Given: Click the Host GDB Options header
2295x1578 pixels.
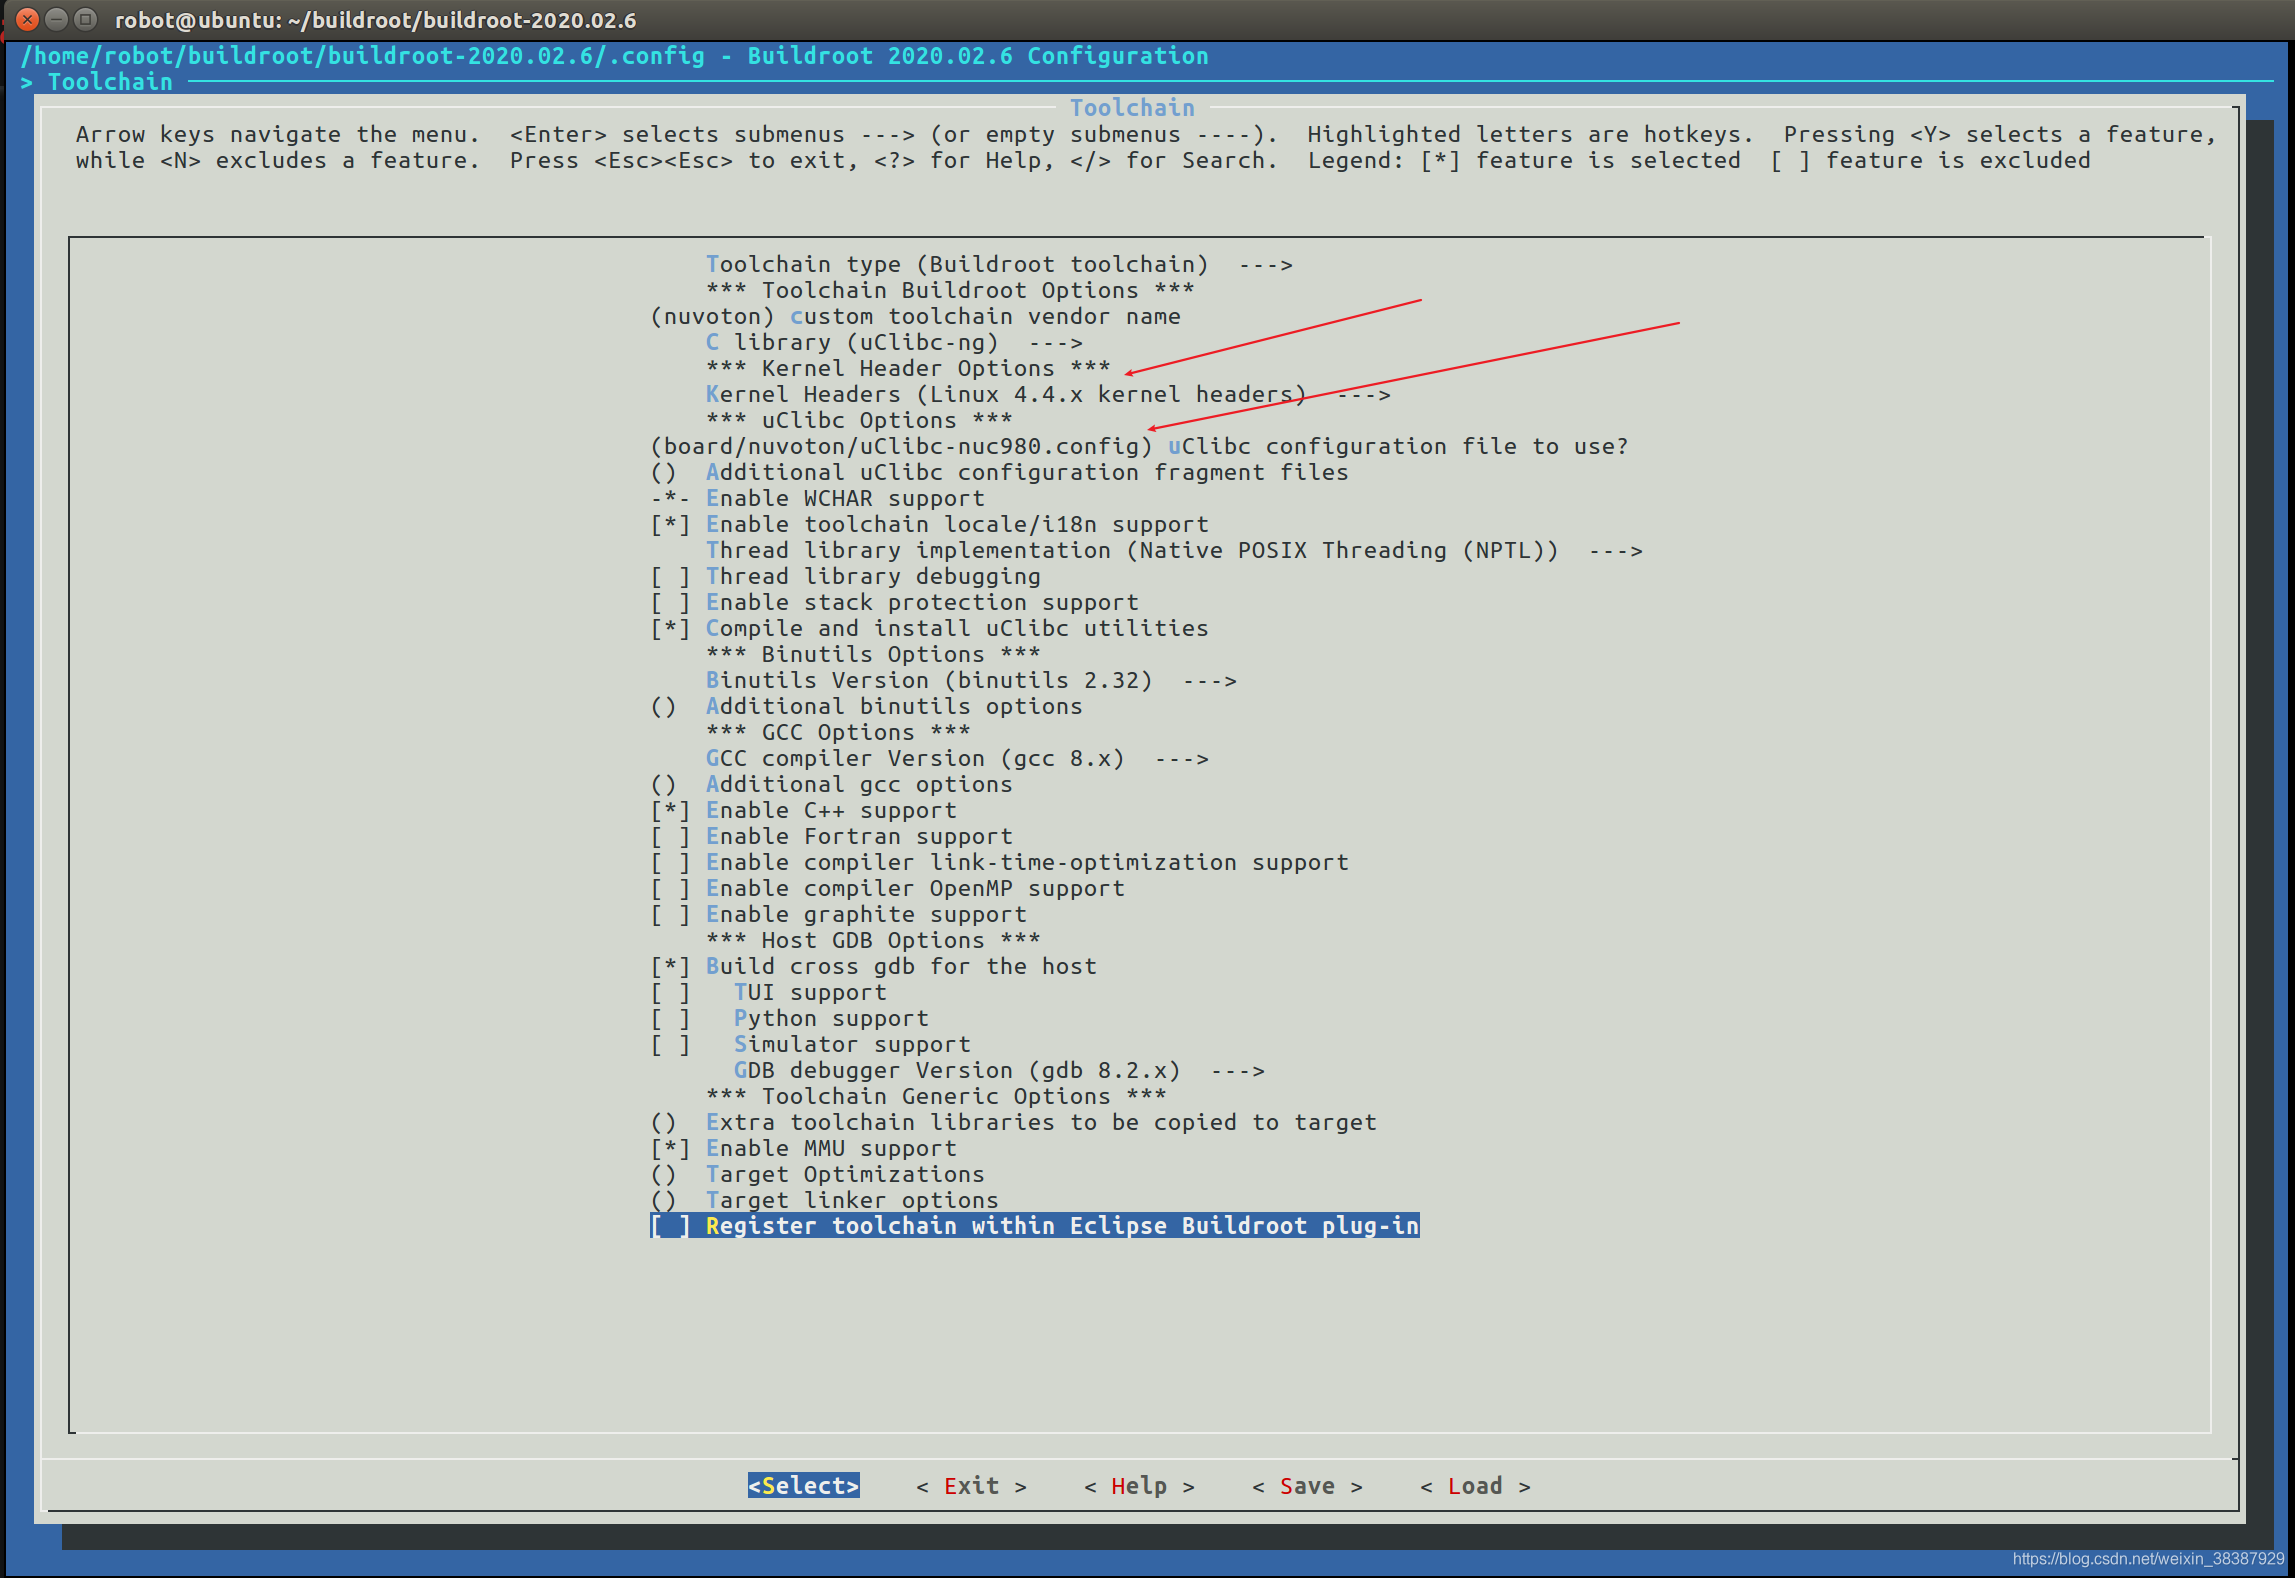Looking at the screenshot, I should (x=873, y=940).
